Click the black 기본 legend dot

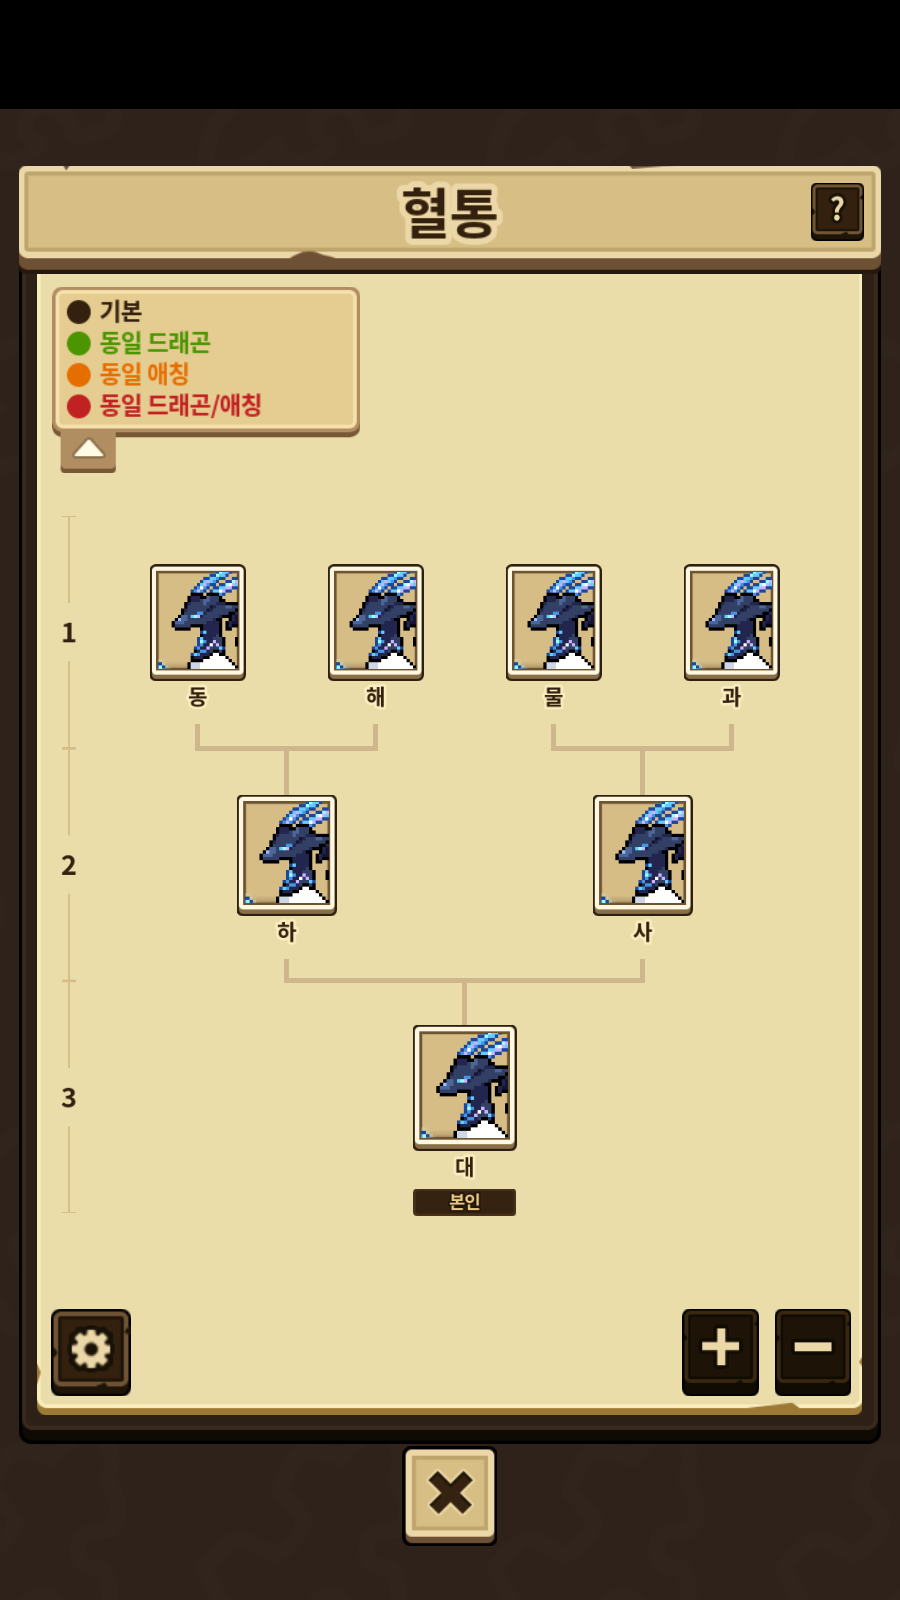point(79,312)
